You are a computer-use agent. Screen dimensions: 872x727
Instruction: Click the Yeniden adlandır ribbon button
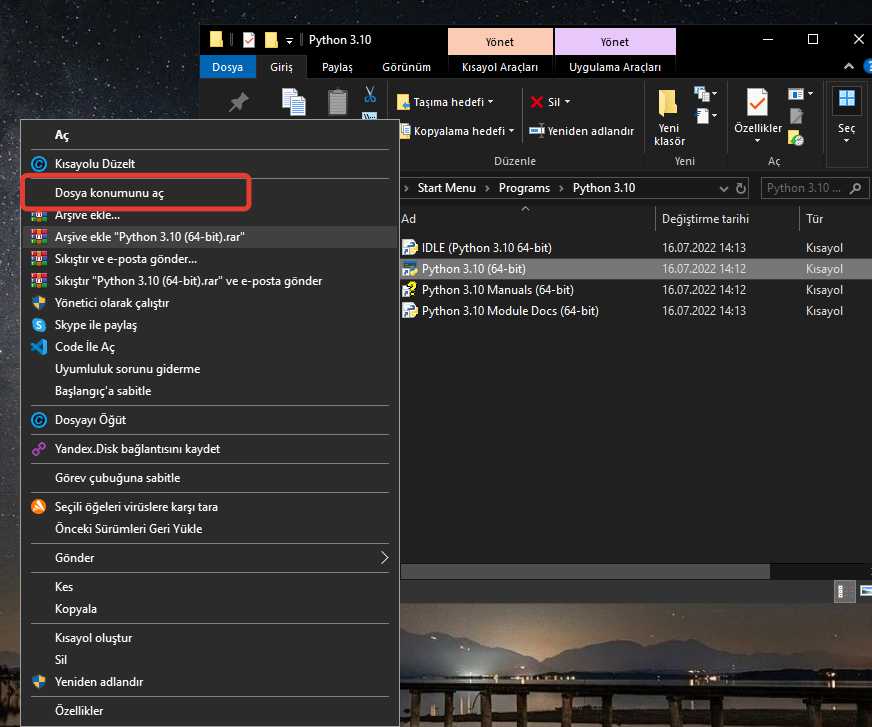pos(582,131)
